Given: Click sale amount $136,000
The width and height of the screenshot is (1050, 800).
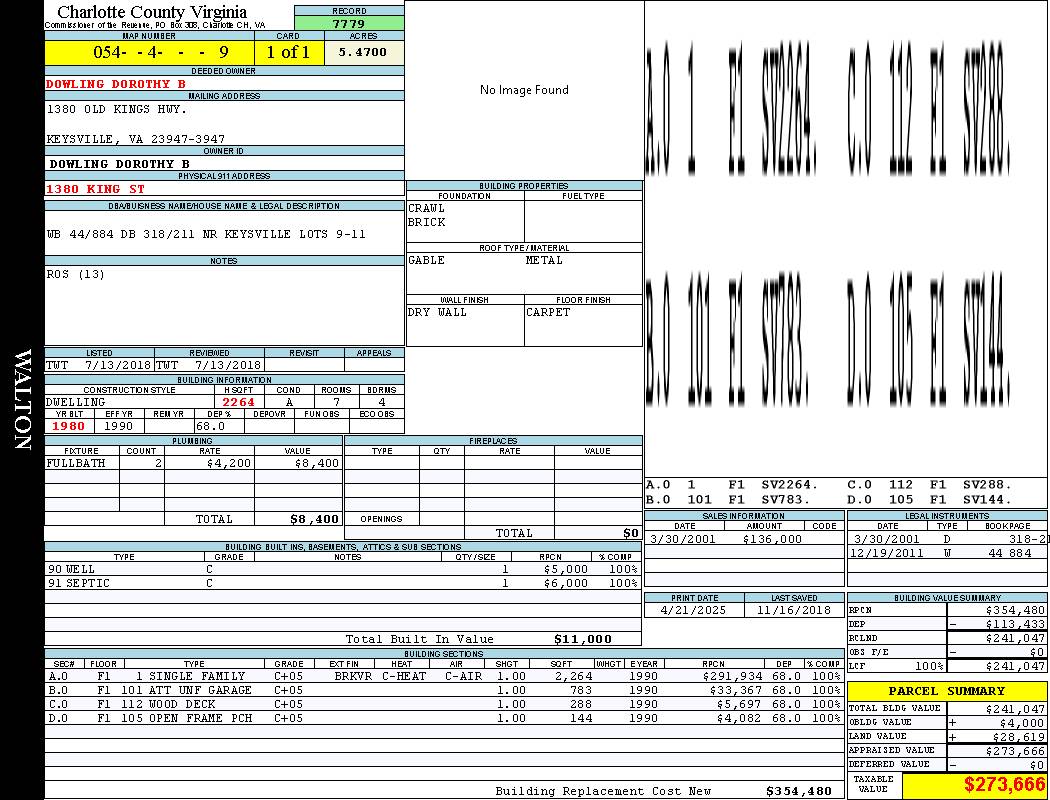Looking at the screenshot, I should click(x=771, y=539).
